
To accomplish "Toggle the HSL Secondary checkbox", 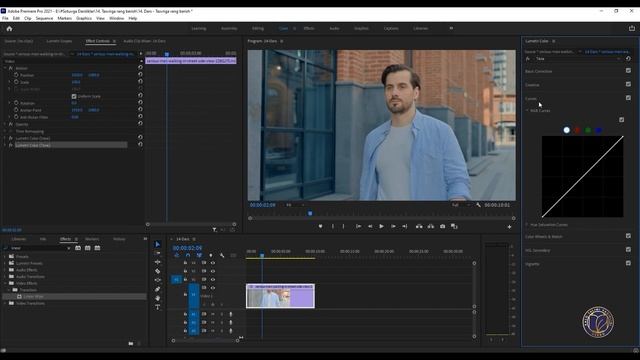I will [628, 249].
